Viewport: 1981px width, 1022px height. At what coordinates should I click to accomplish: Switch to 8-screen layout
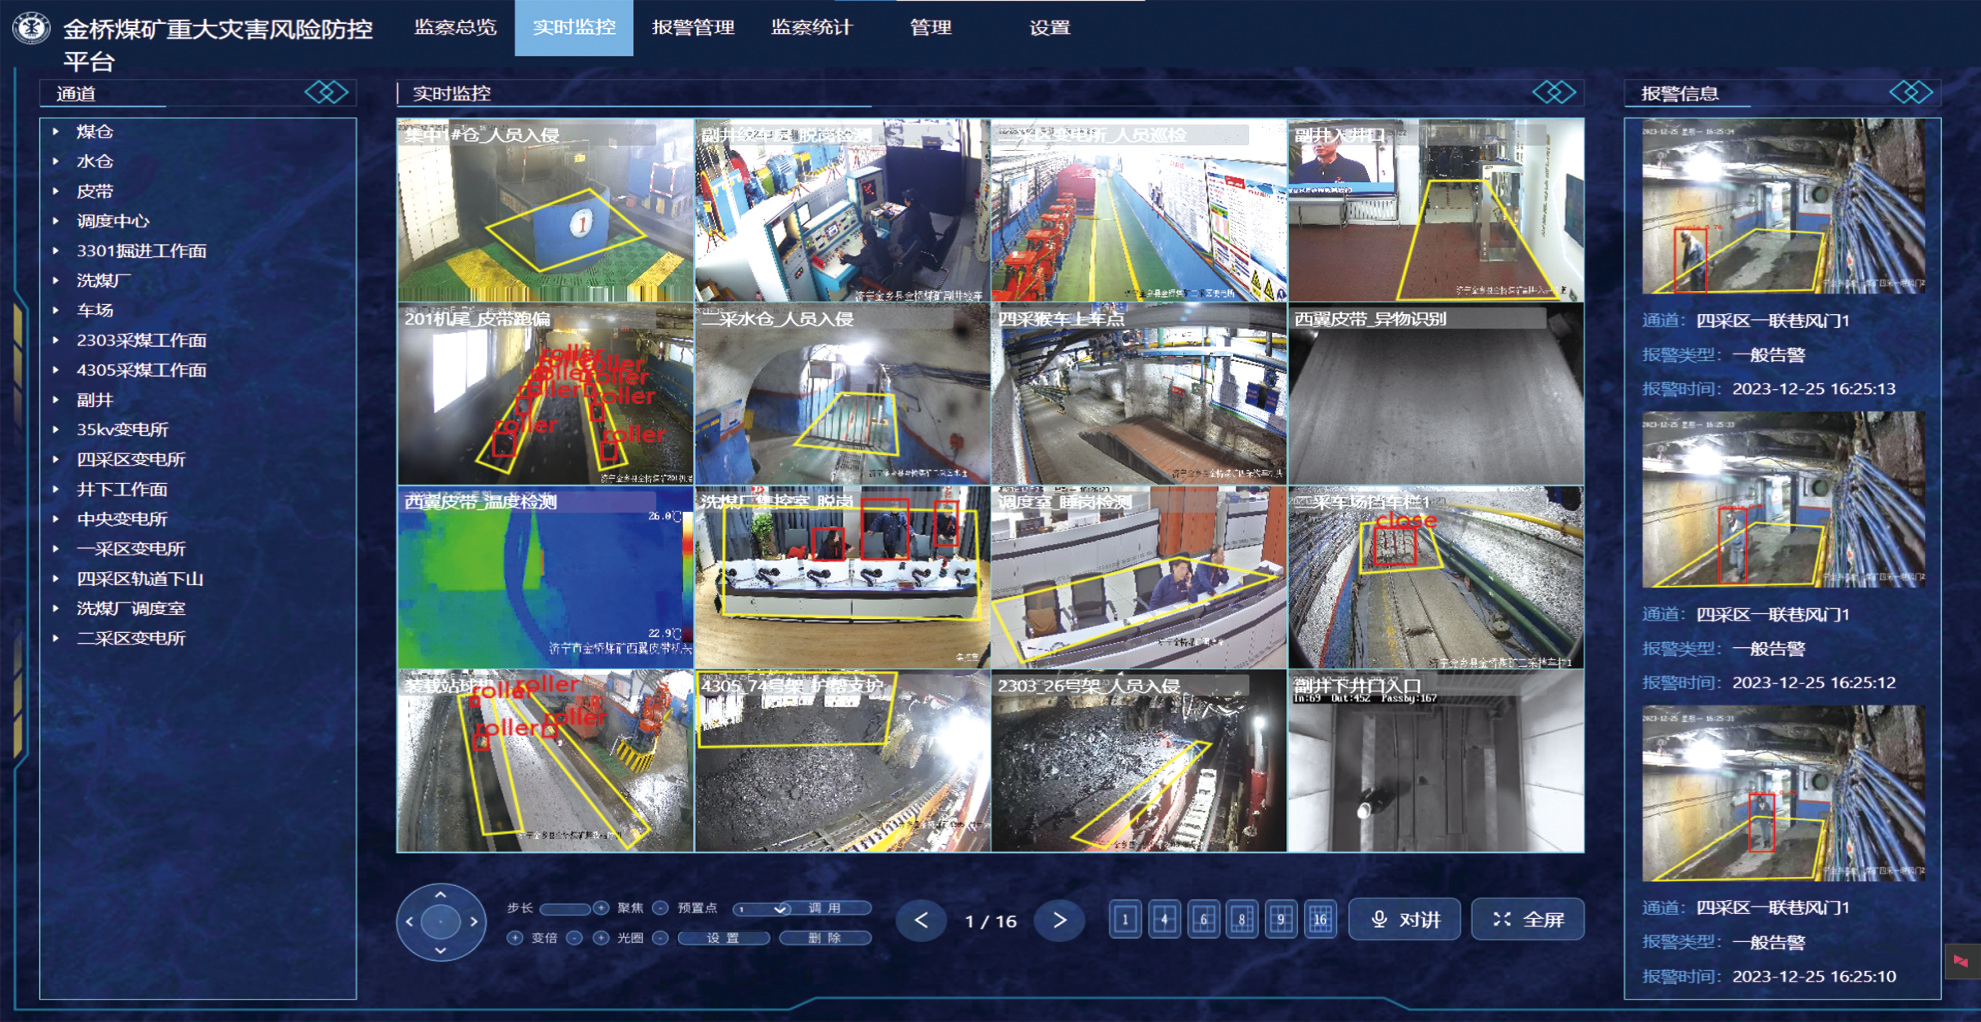pos(1242,919)
